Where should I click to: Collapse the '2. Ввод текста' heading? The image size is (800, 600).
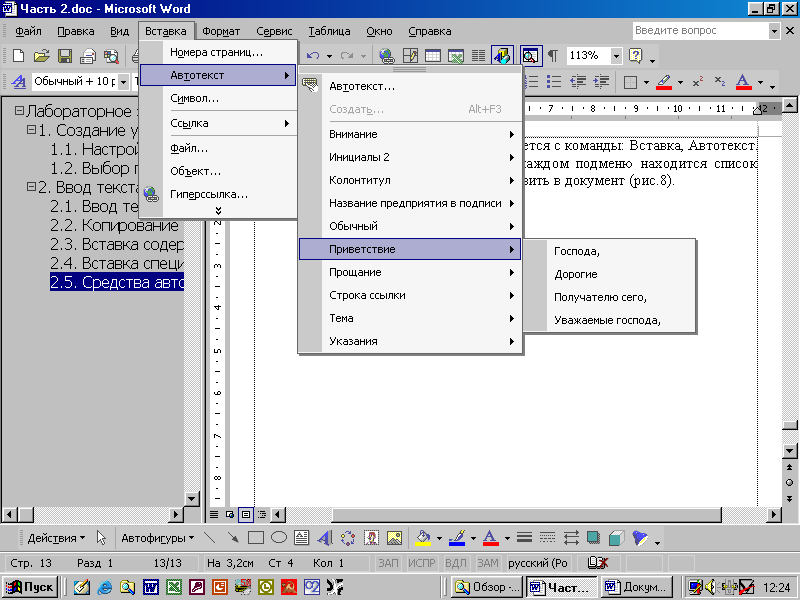click(x=31, y=187)
